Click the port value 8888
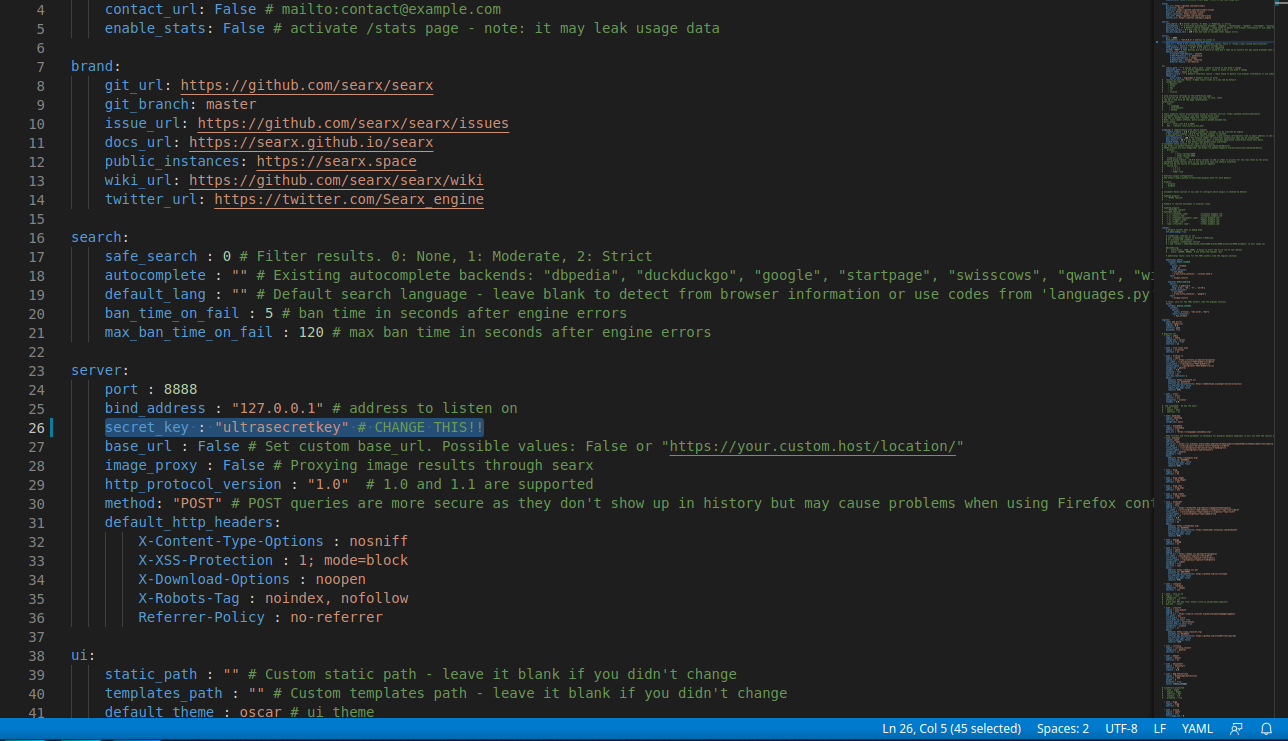The width and height of the screenshot is (1288, 741). (180, 390)
